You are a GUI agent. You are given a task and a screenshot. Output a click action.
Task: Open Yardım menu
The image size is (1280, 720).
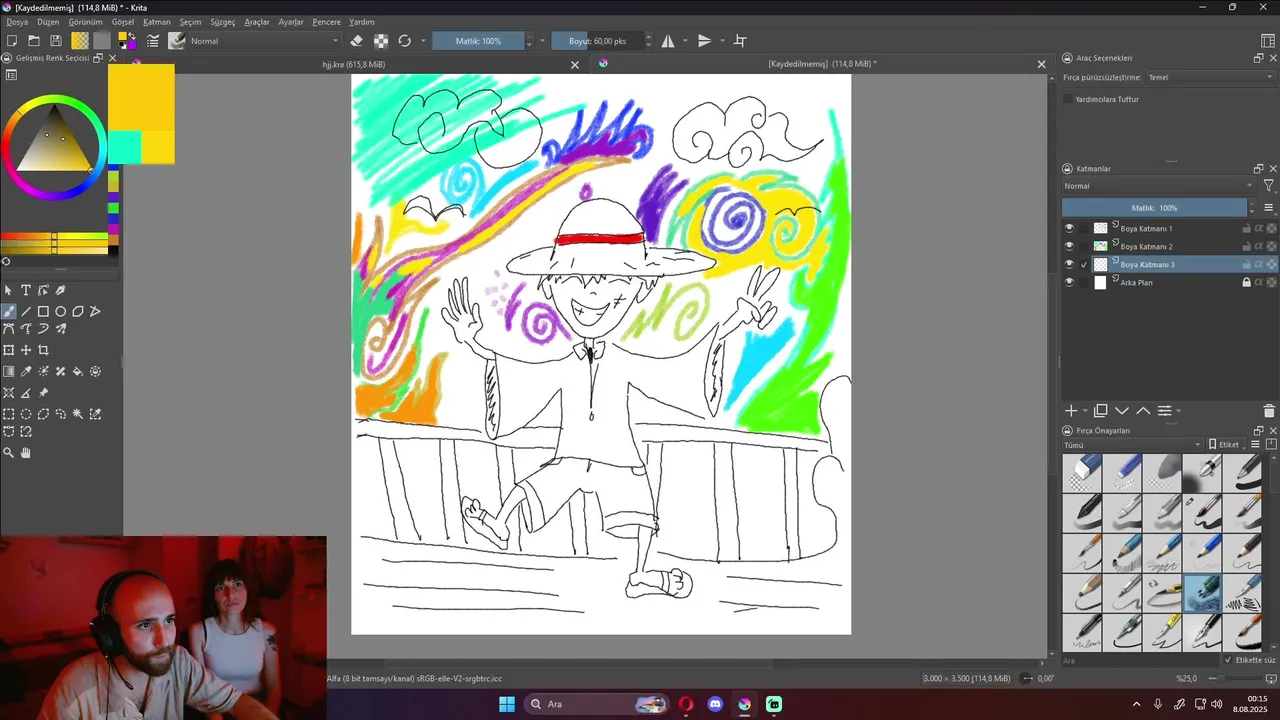click(362, 22)
